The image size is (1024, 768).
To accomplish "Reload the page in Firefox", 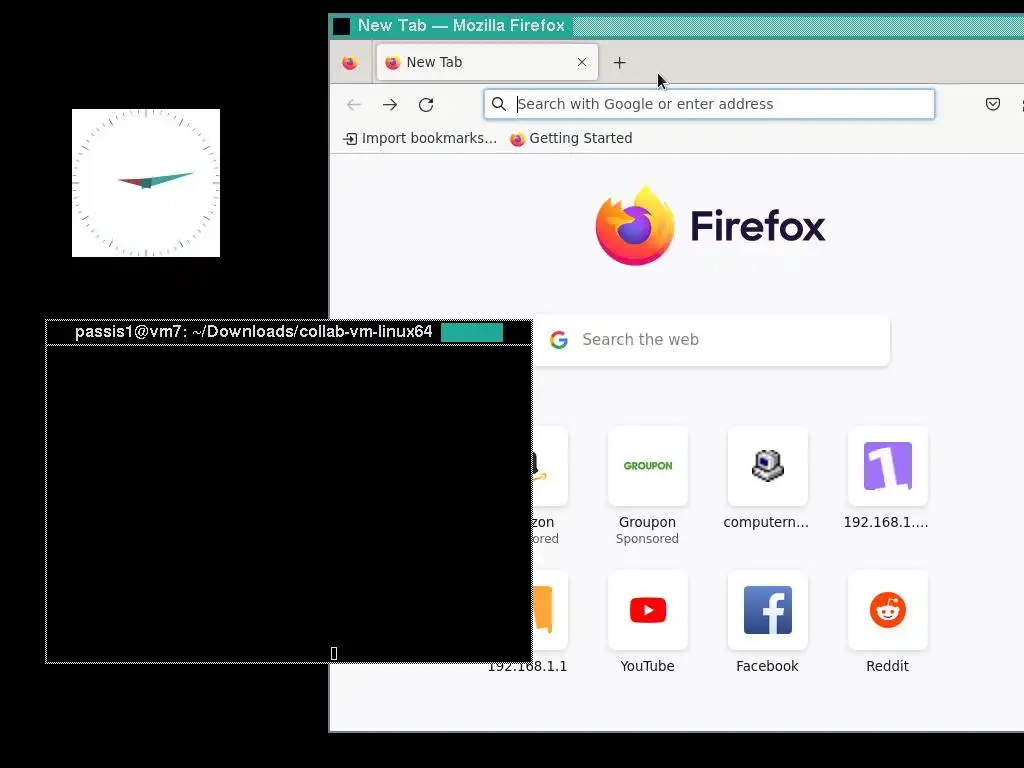I will click(426, 104).
